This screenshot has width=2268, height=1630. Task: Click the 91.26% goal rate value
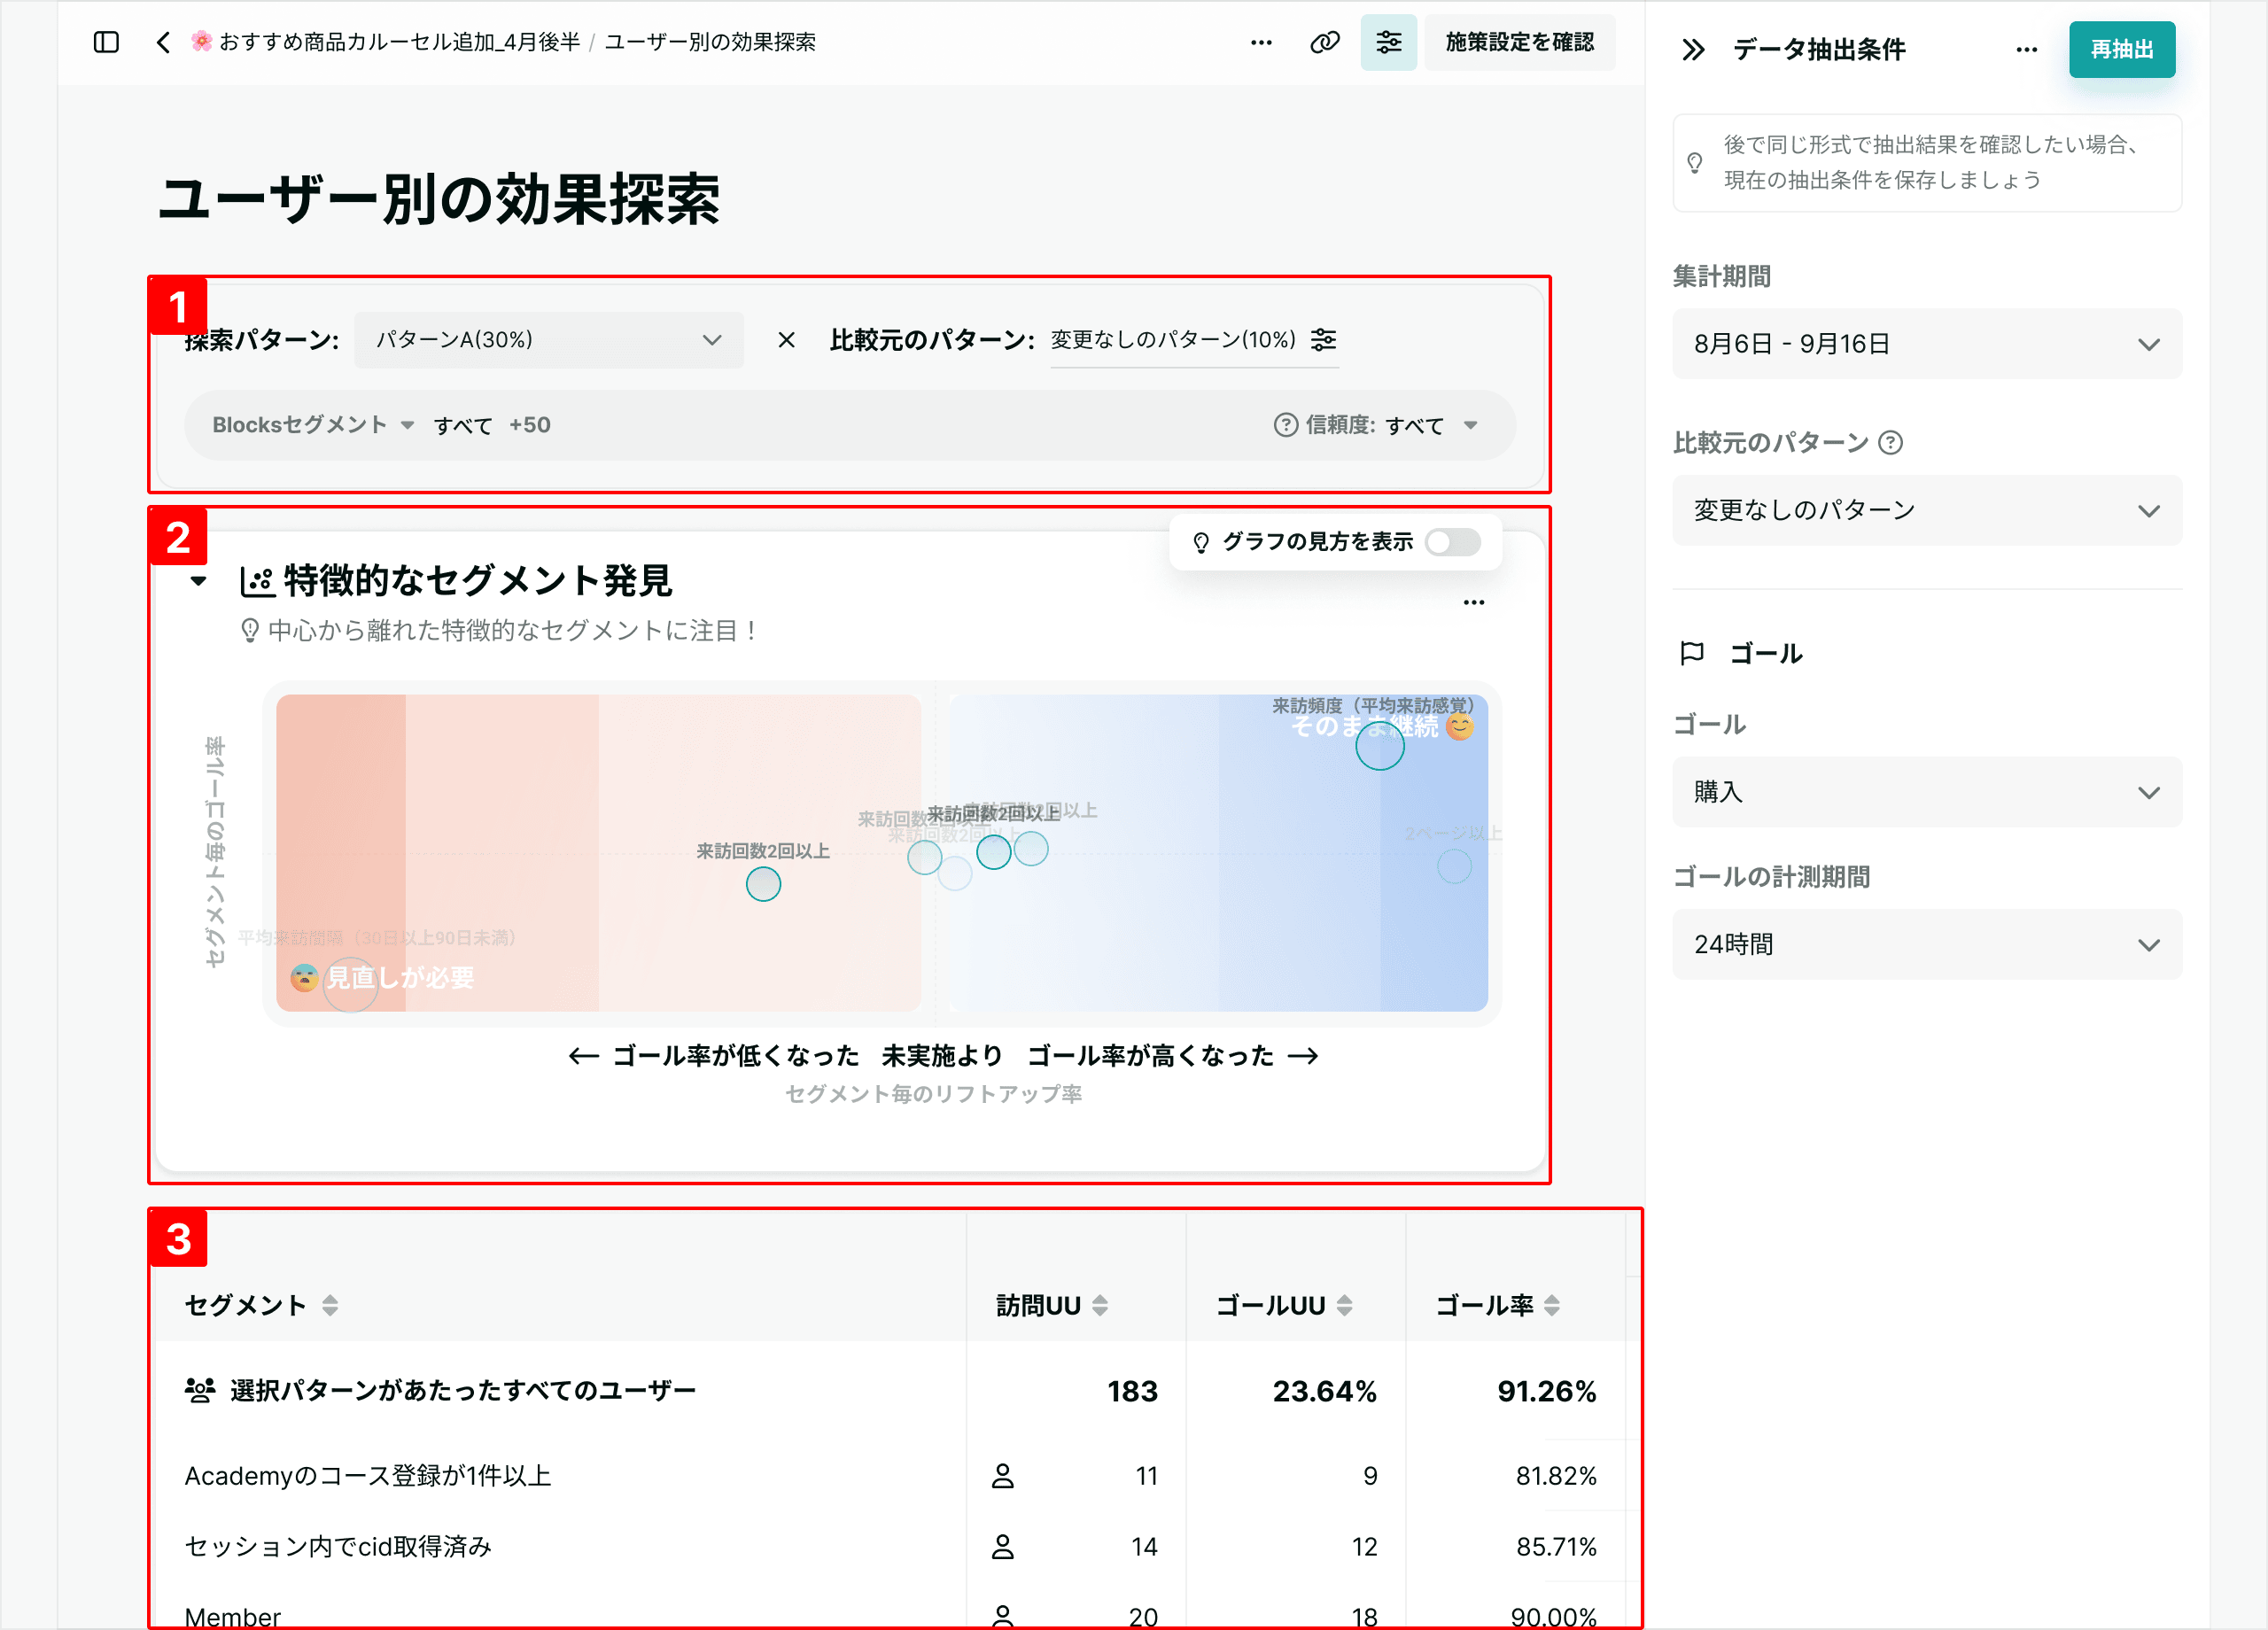[x=1546, y=1391]
